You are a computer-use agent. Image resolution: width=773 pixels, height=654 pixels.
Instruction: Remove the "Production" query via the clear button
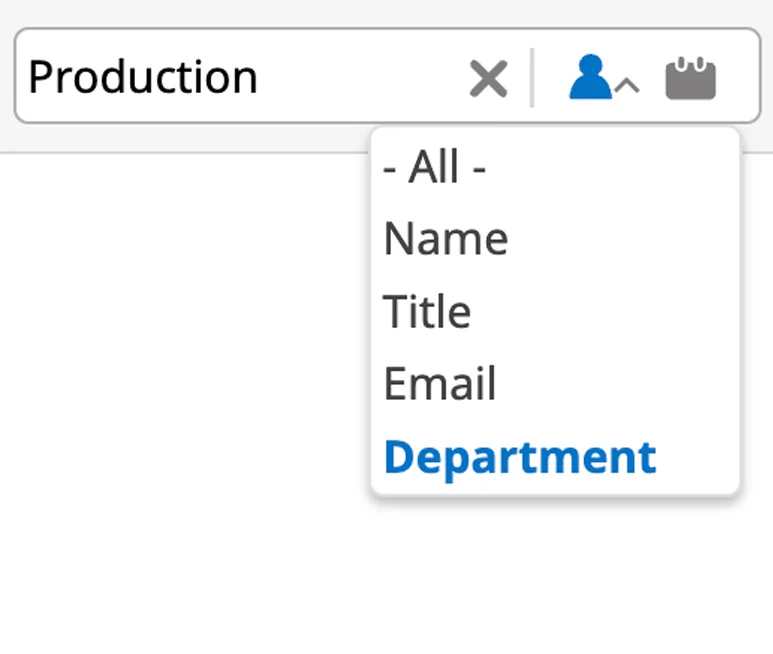coord(488,78)
